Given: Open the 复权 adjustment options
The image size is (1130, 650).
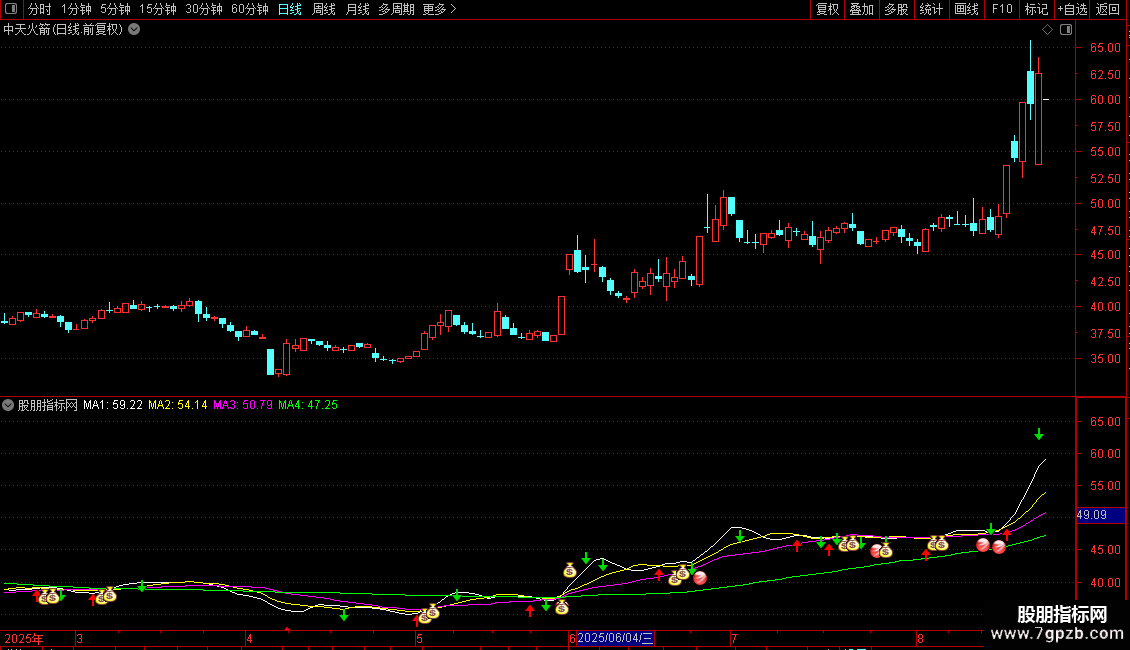Looking at the screenshot, I should coord(827,9).
